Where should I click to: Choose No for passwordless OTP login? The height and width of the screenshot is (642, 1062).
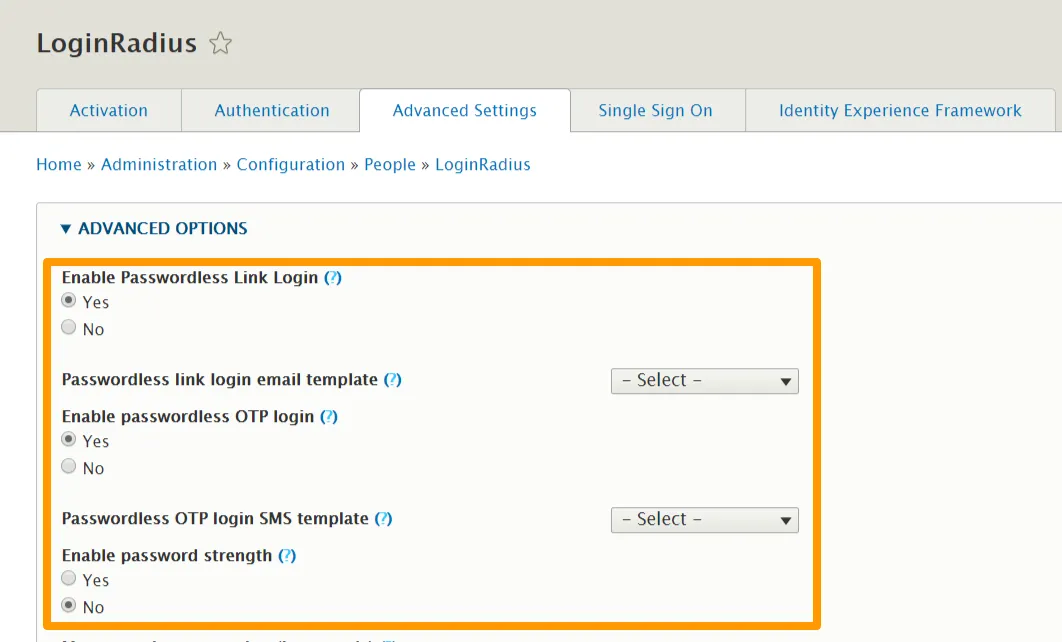click(69, 467)
